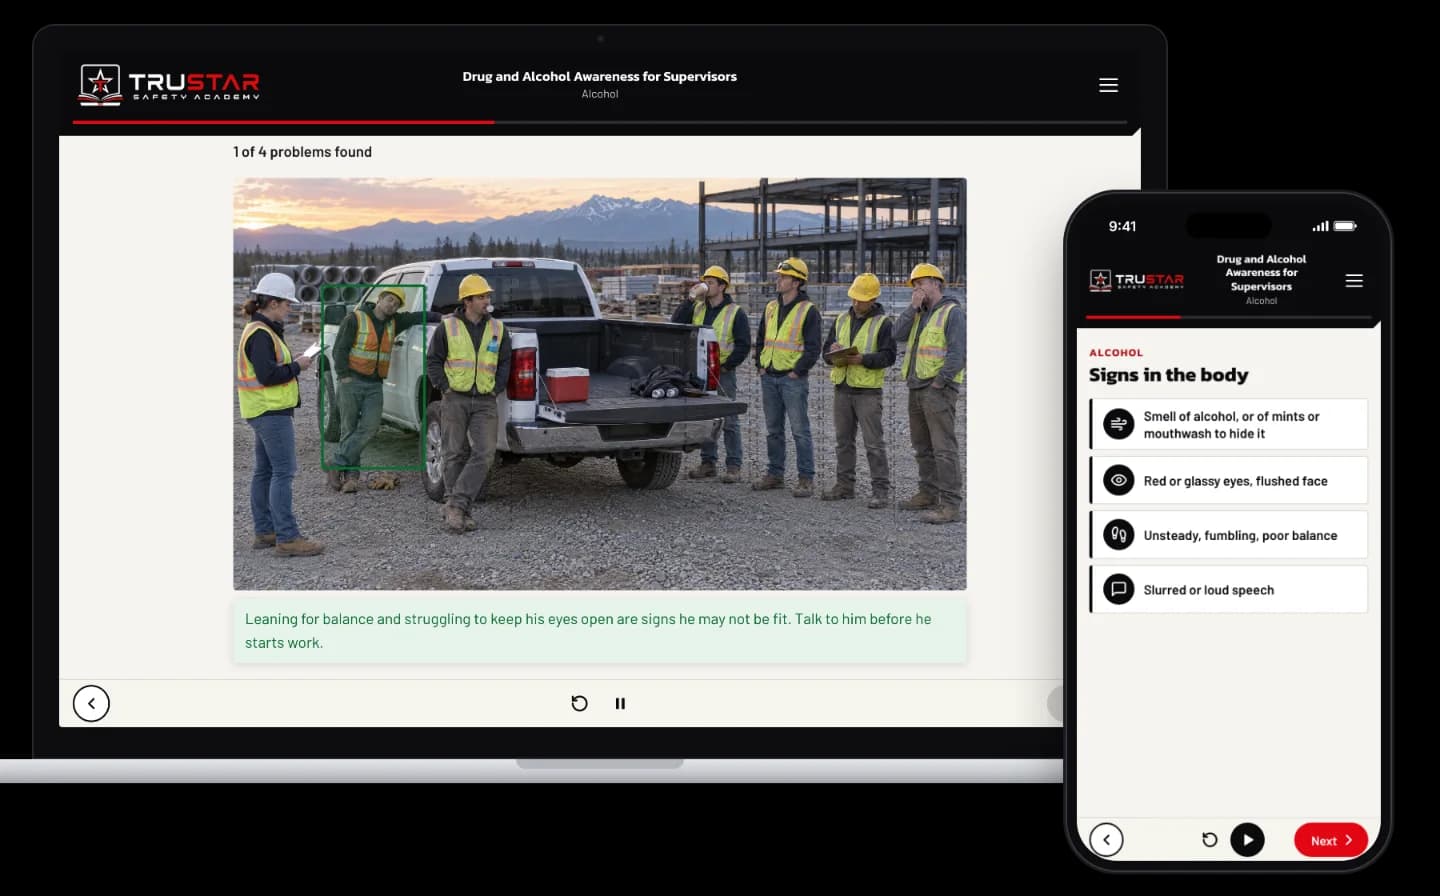This screenshot has width=1440, height=896.
Task: Select the footprints icon for unsteady balance
Action: pos(1119,535)
